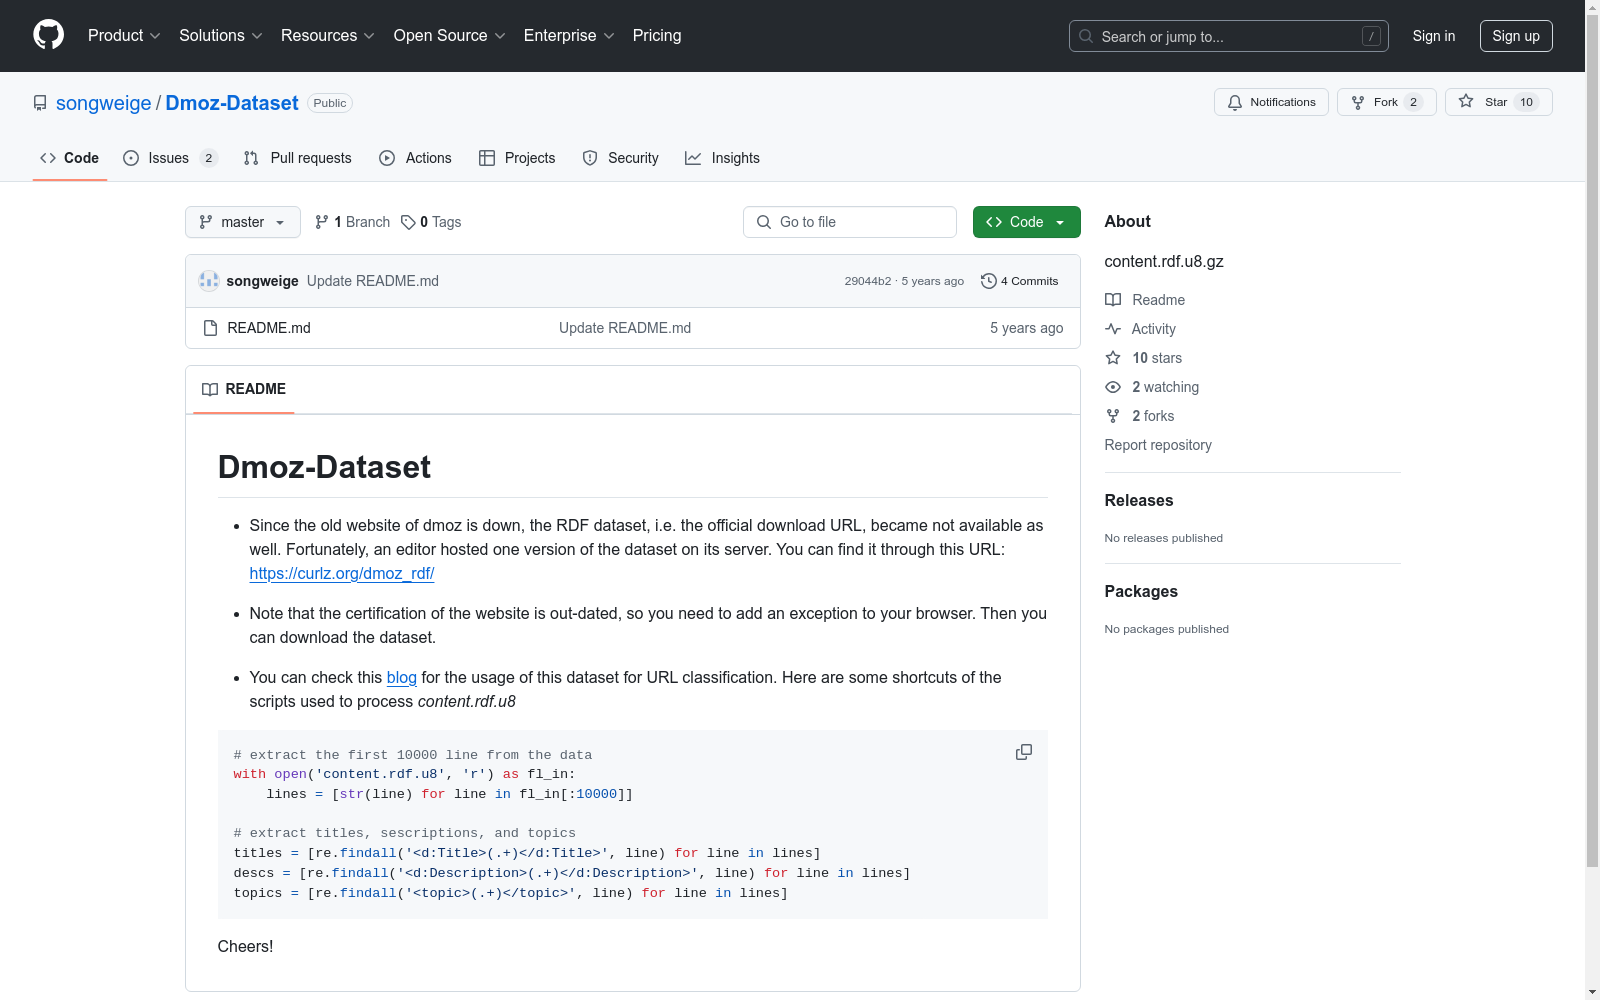Switch to the Insights tab
1600x1000 pixels.
(723, 158)
